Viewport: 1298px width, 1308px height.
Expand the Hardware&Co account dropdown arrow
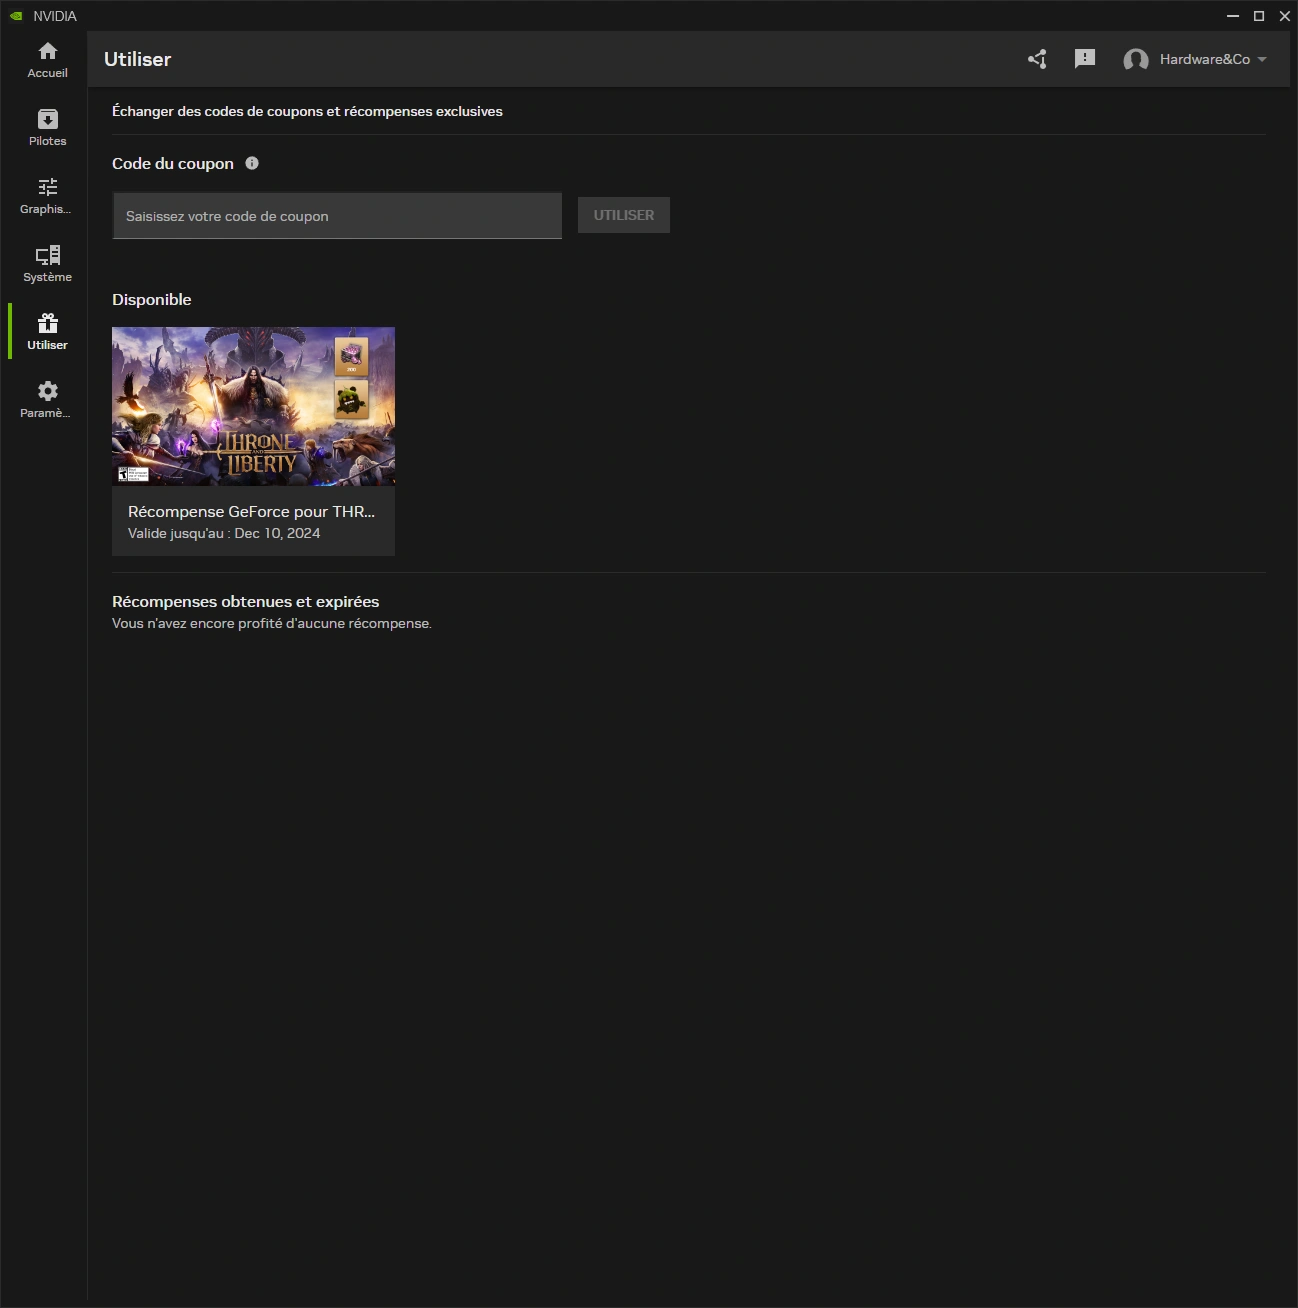(x=1262, y=59)
